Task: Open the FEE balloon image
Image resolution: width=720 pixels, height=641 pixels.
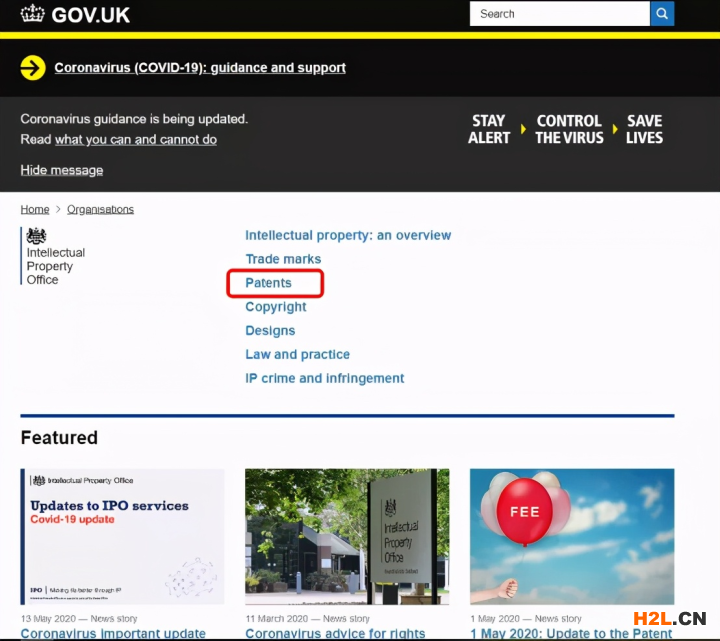Action: tap(572, 536)
